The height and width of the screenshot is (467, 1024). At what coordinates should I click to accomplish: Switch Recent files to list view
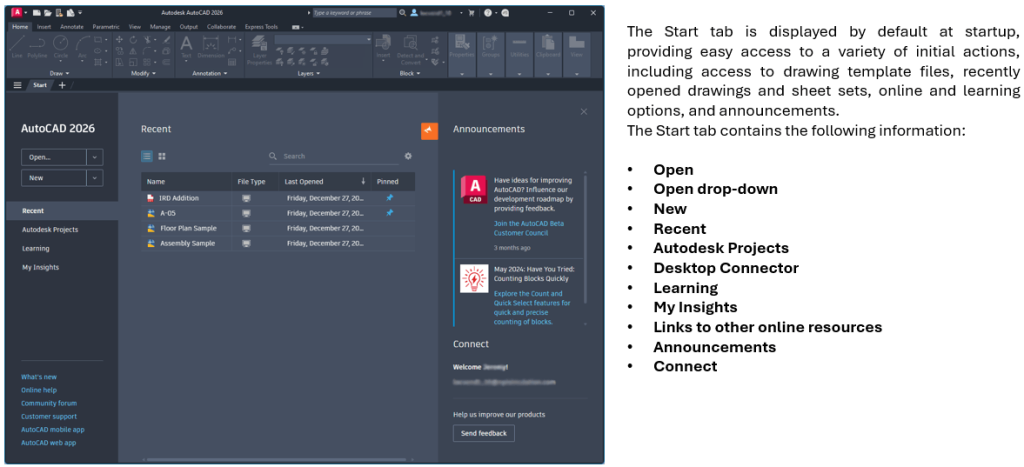coord(147,156)
